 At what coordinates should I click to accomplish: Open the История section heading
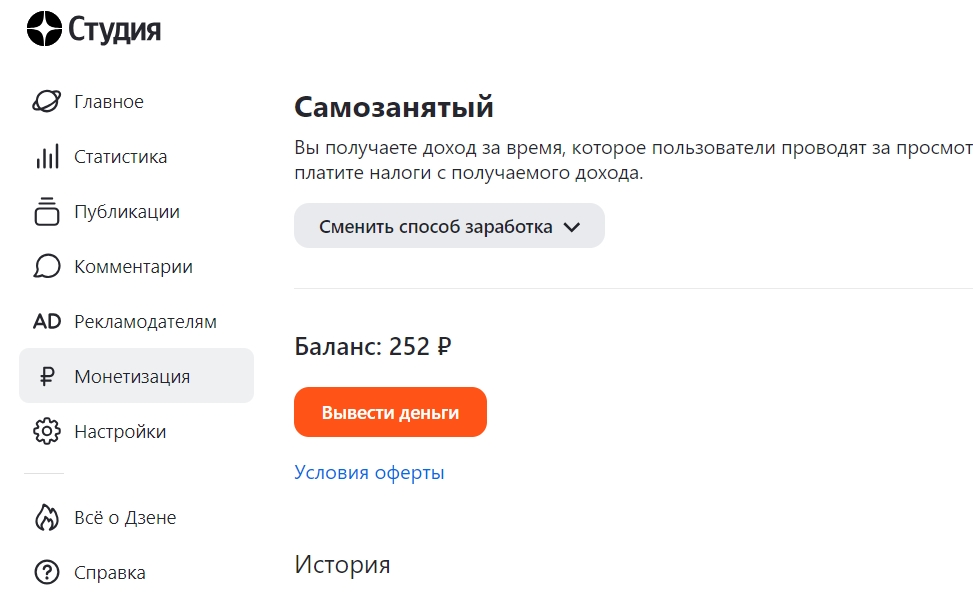342,564
